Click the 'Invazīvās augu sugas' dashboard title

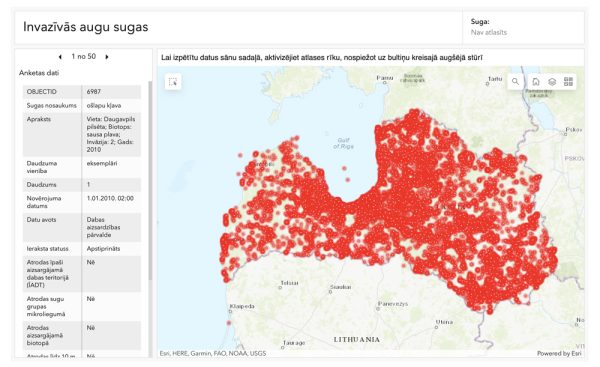tap(86, 27)
